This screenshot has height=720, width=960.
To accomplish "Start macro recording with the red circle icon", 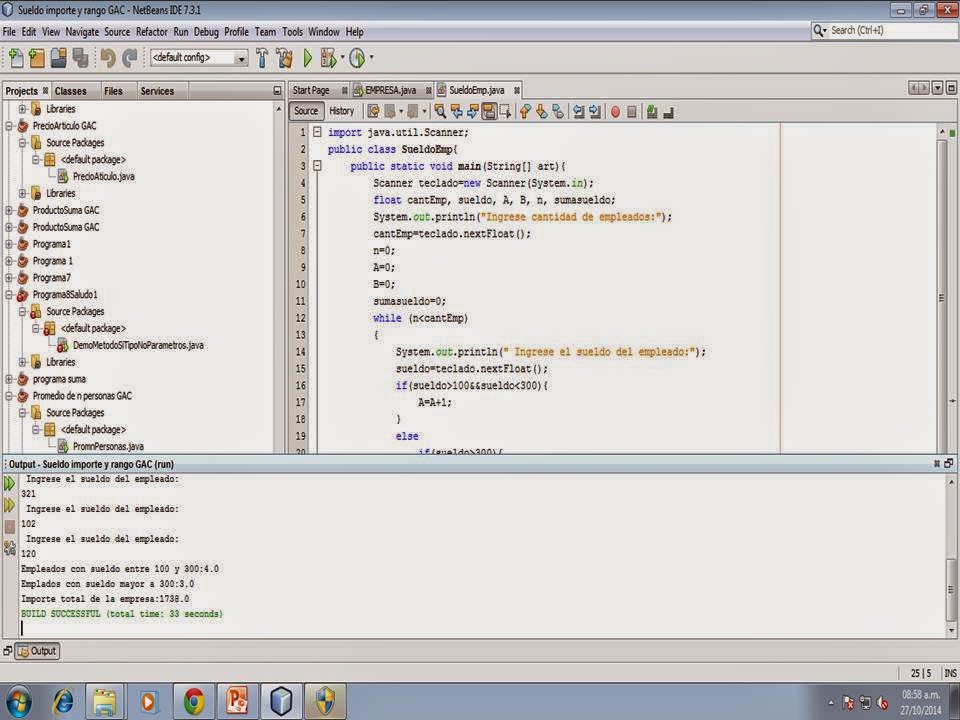I will click(x=613, y=111).
